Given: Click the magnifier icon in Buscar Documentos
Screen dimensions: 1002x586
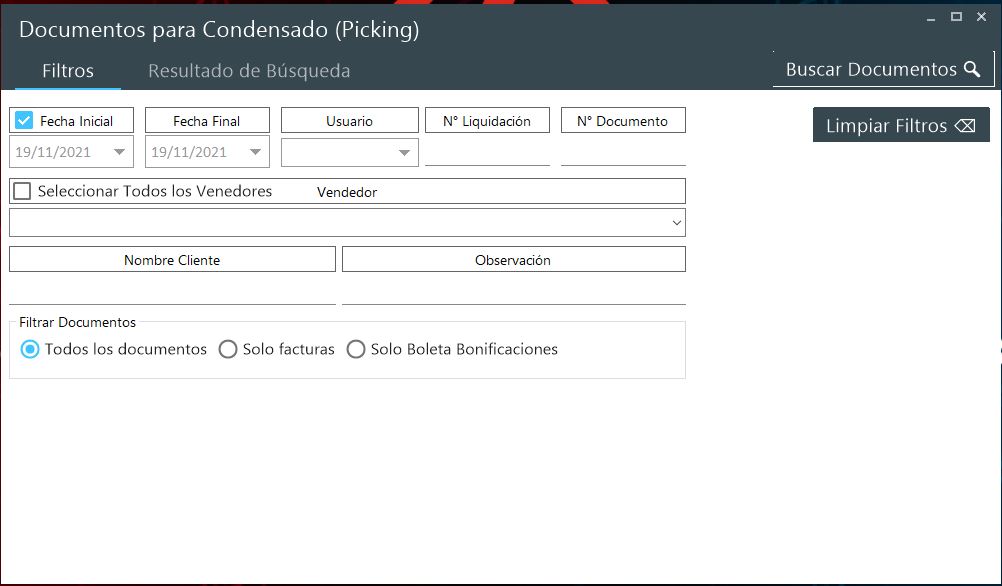Looking at the screenshot, I should pos(972,69).
